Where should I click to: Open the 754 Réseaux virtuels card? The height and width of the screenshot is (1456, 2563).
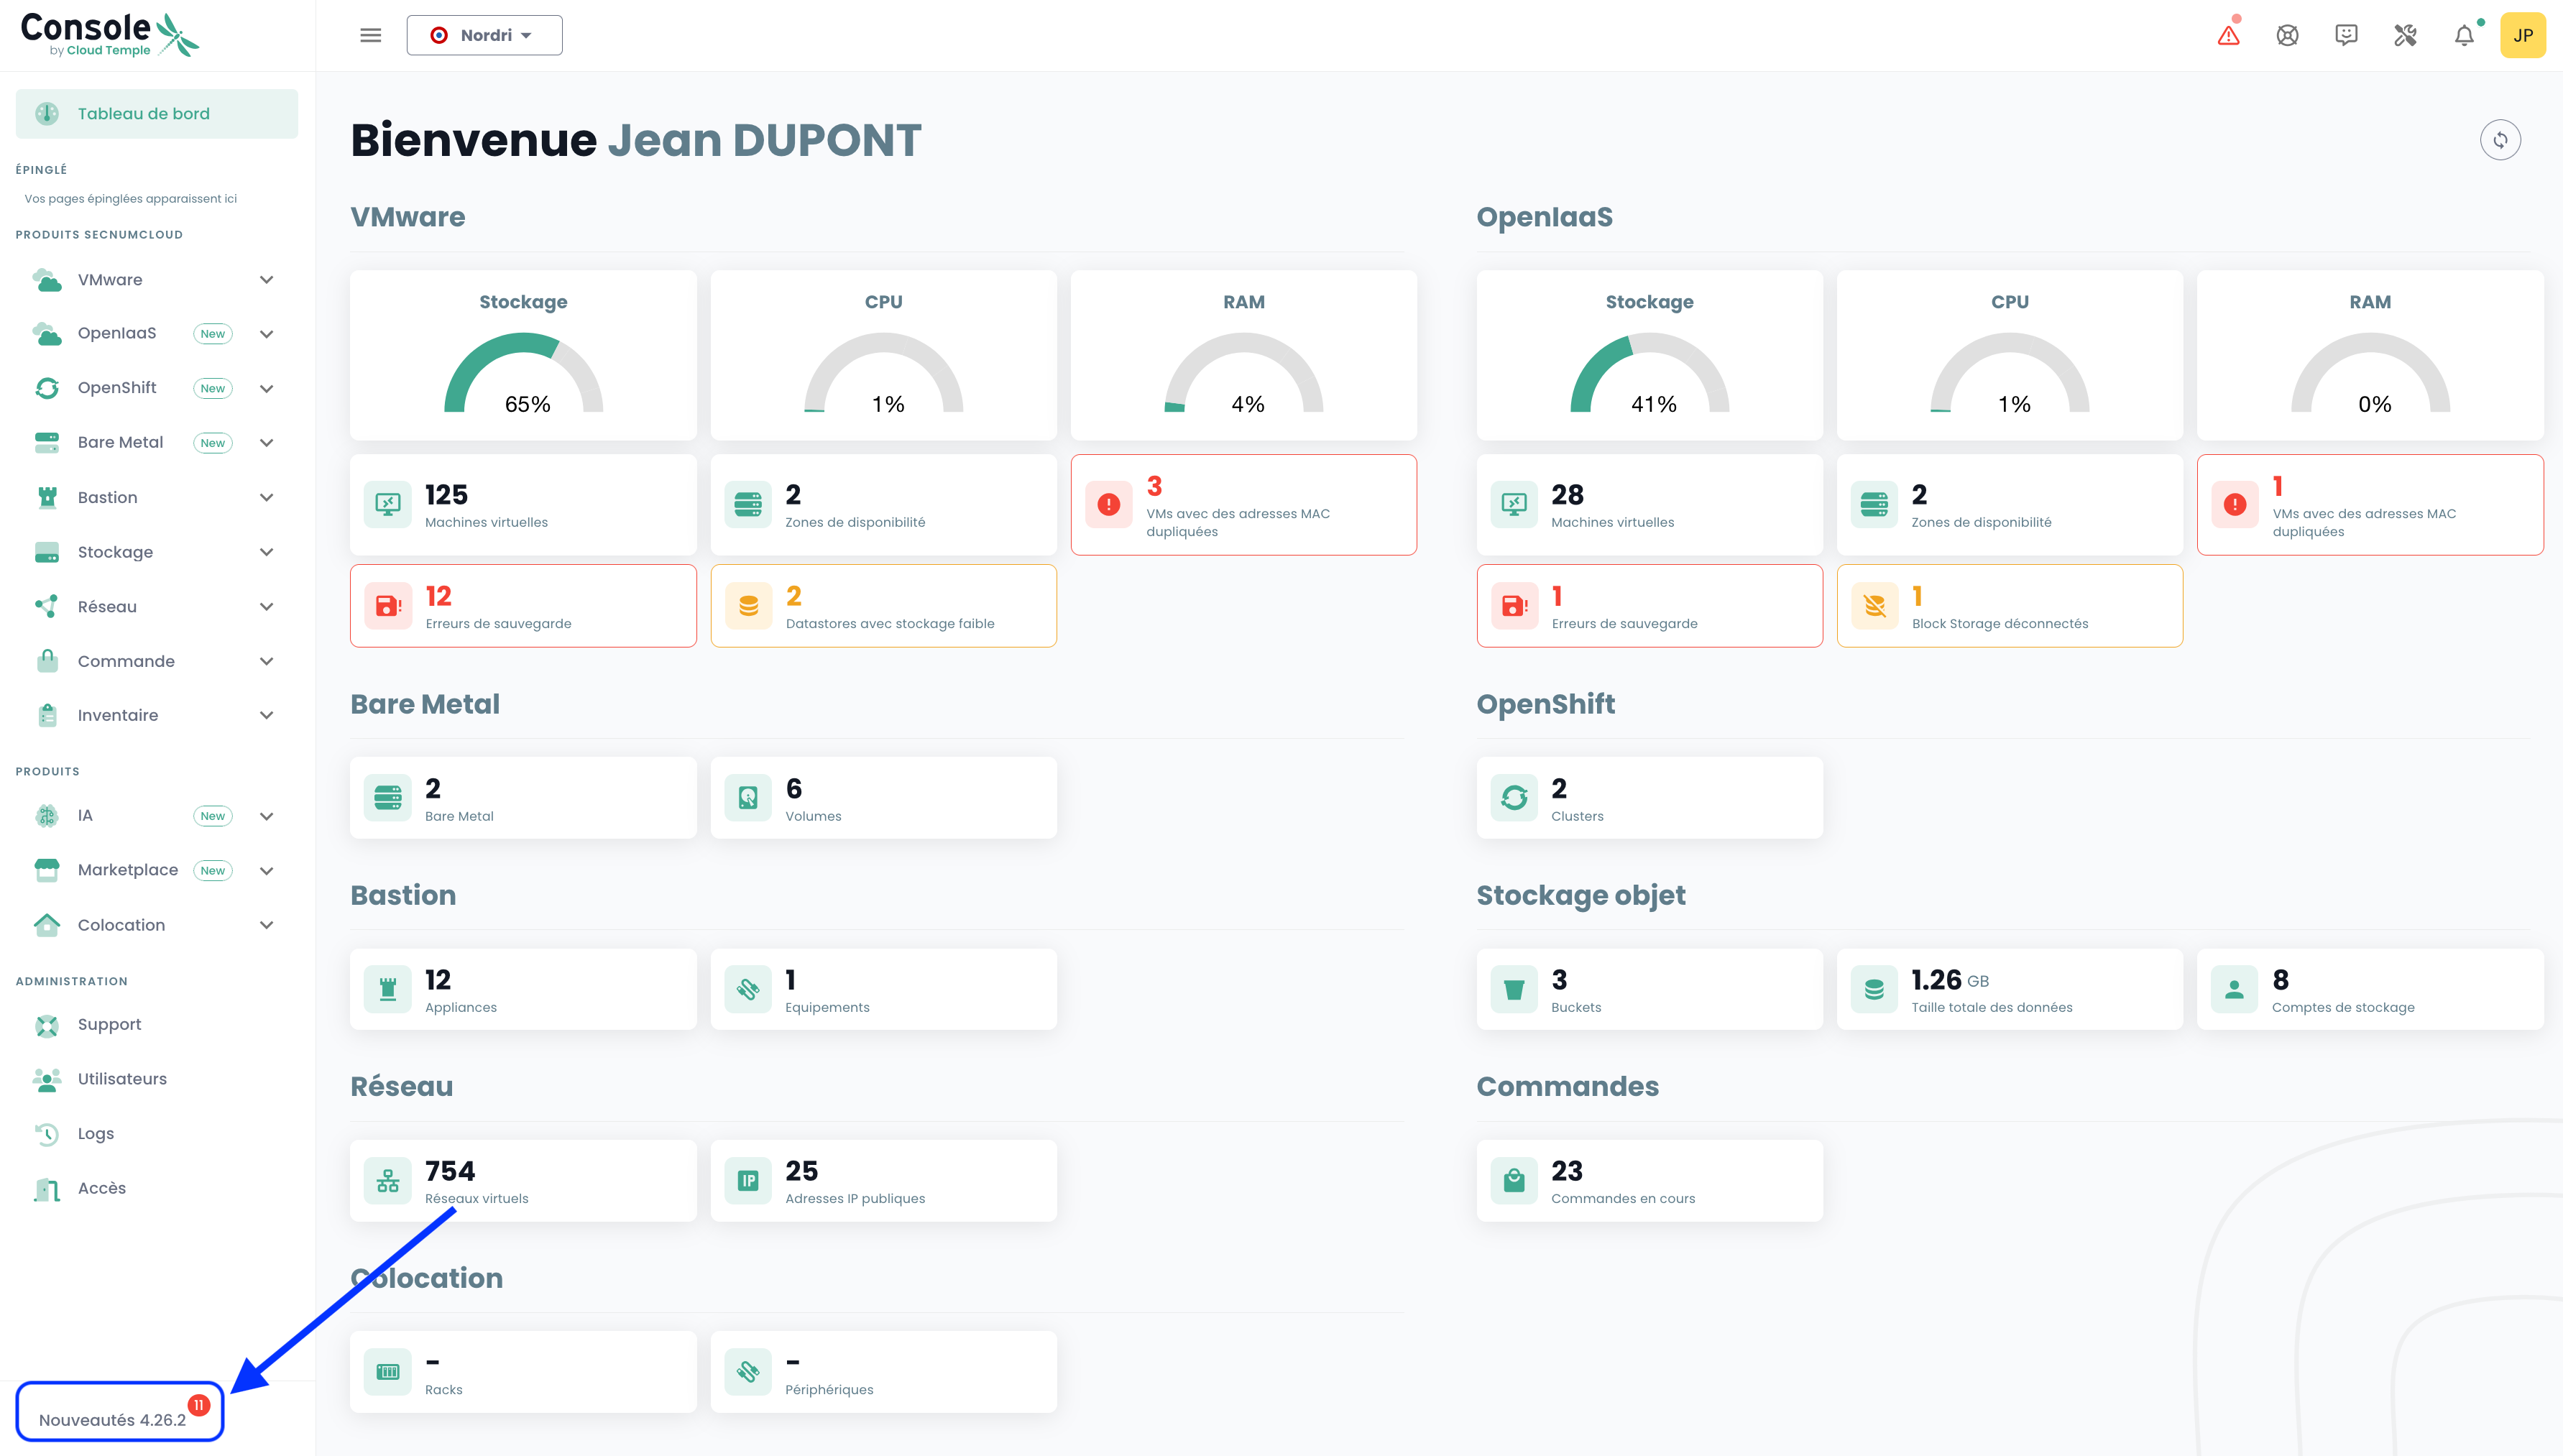pos(523,1181)
